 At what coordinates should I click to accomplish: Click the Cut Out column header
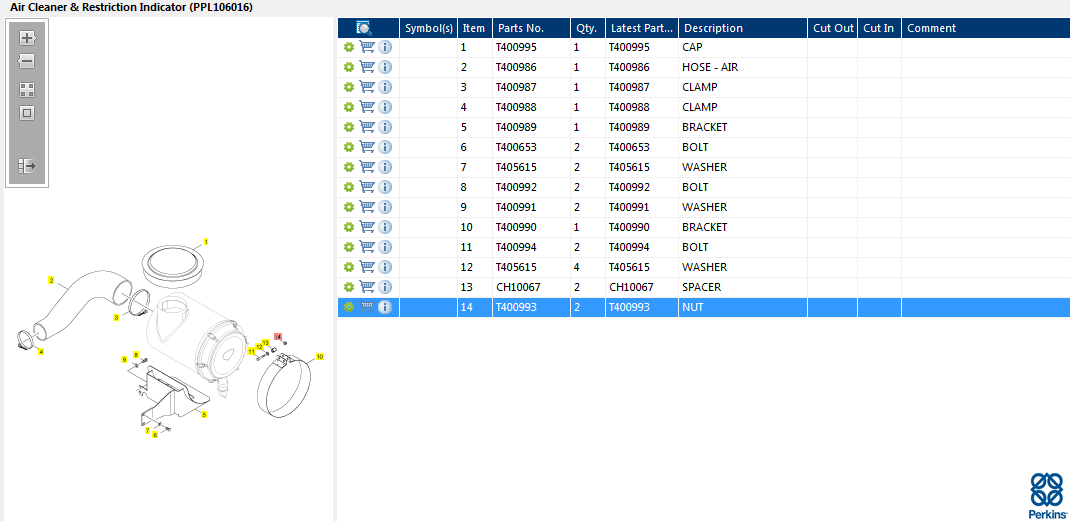point(833,28)
